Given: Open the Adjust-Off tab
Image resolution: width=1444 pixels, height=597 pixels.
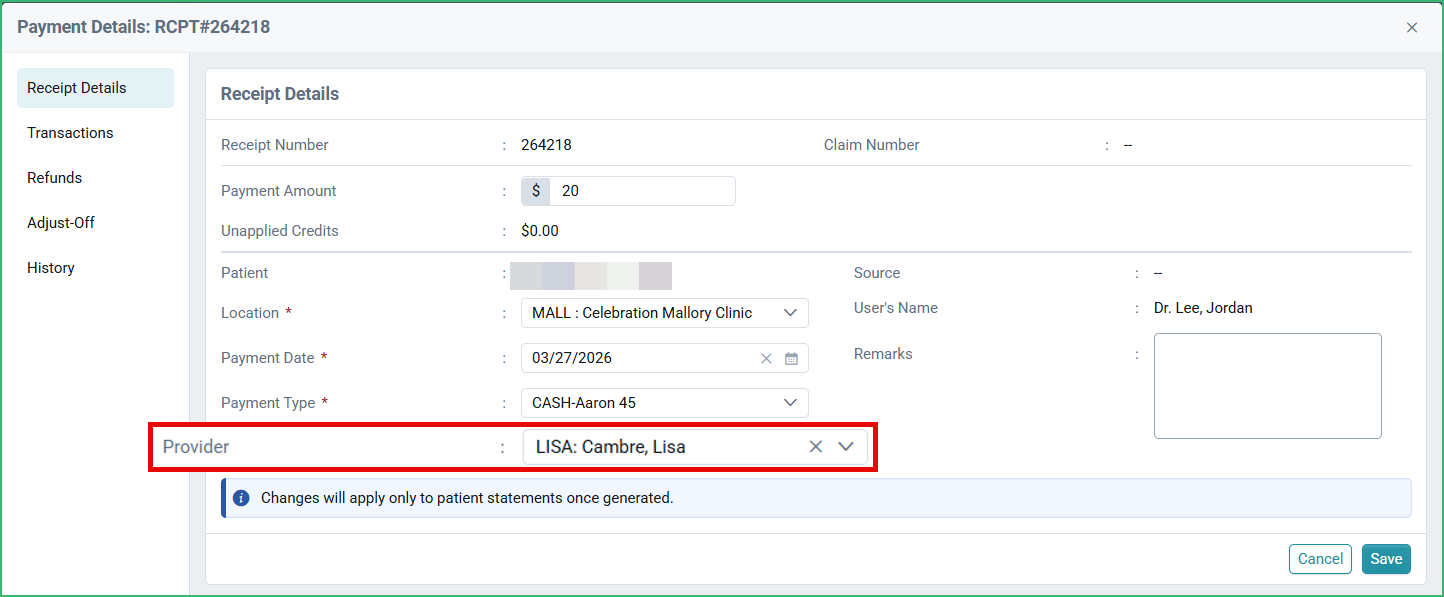Looking at the screenshot, I should point(95,223).
